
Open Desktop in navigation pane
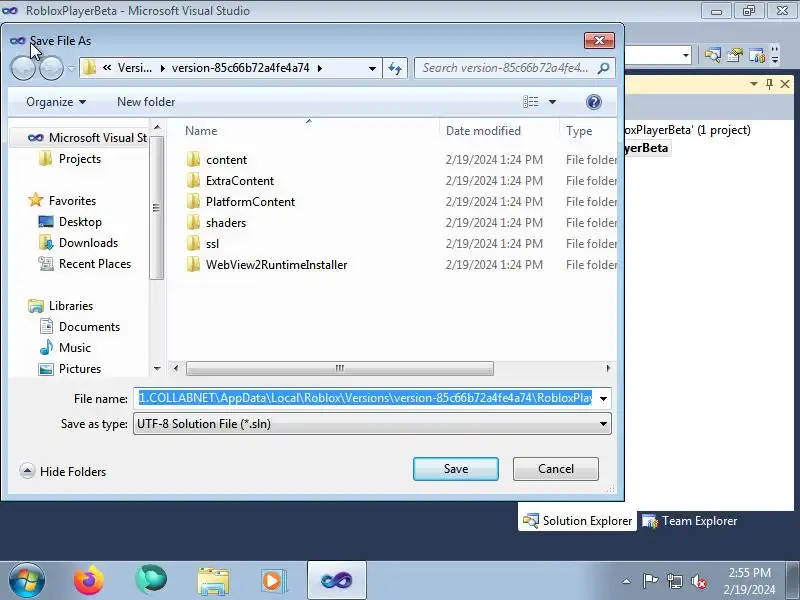[x=70, y=222]
